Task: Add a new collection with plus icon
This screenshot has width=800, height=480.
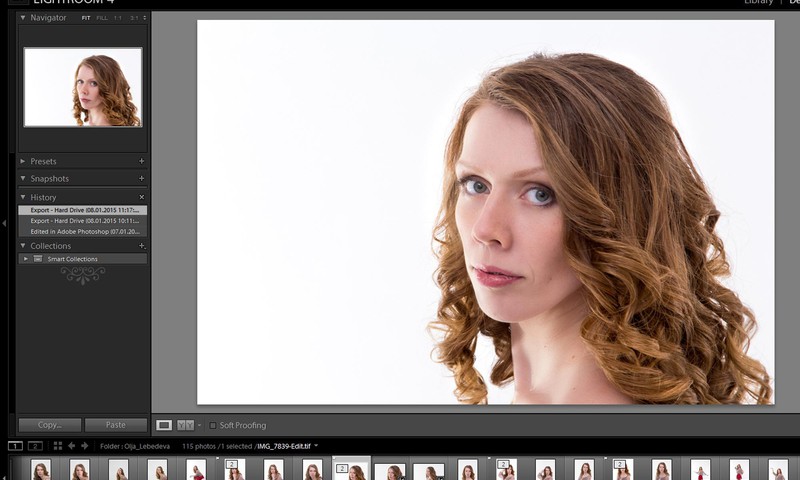Action: click(141, 246)
